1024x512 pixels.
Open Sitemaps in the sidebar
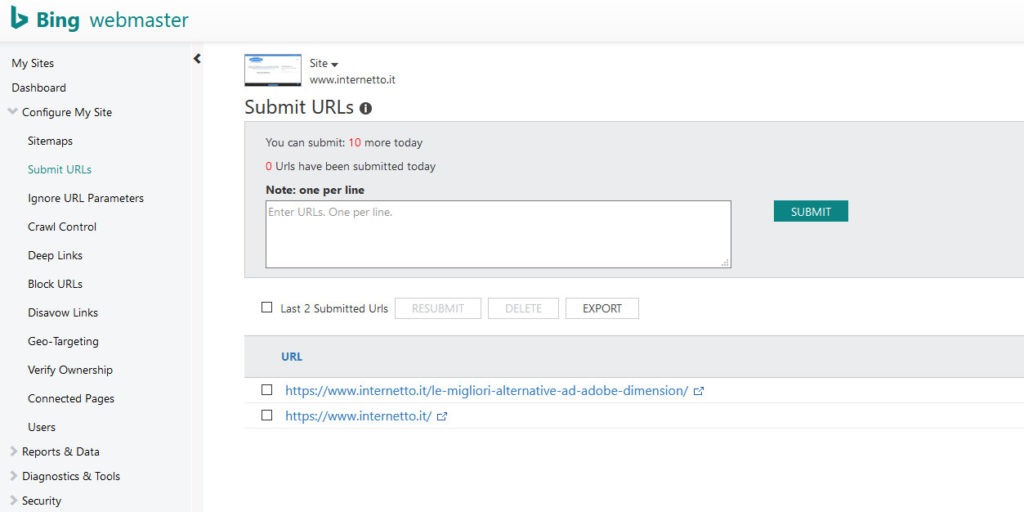click(50, 141)
